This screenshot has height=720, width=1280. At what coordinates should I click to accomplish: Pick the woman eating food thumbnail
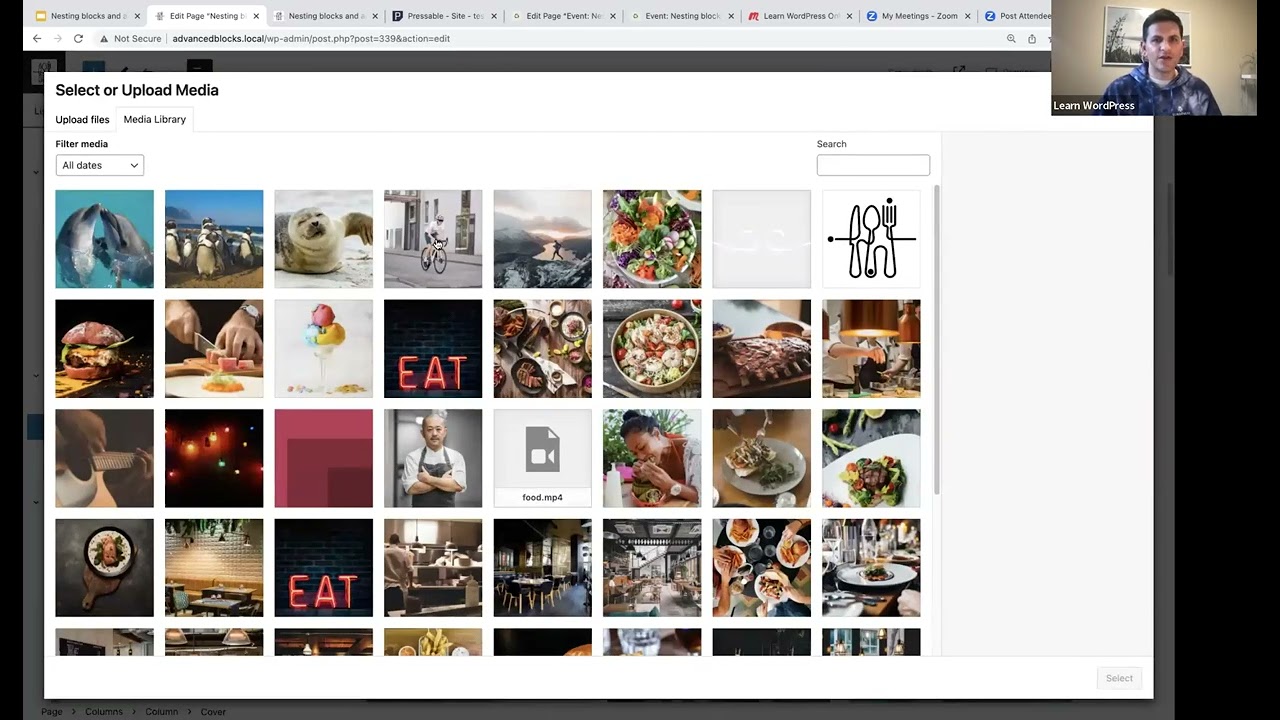point(652,458)
